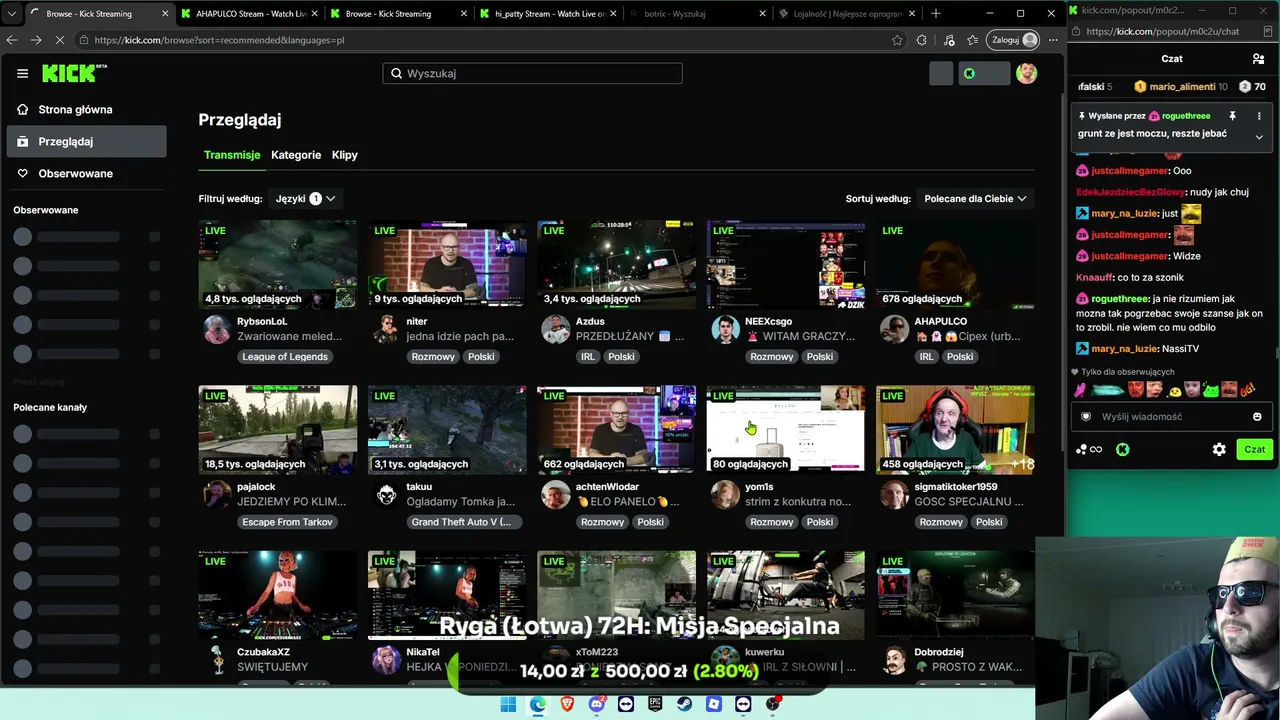Click the green Czat send button
The image size is (1280, 720).
(1254, 450)
